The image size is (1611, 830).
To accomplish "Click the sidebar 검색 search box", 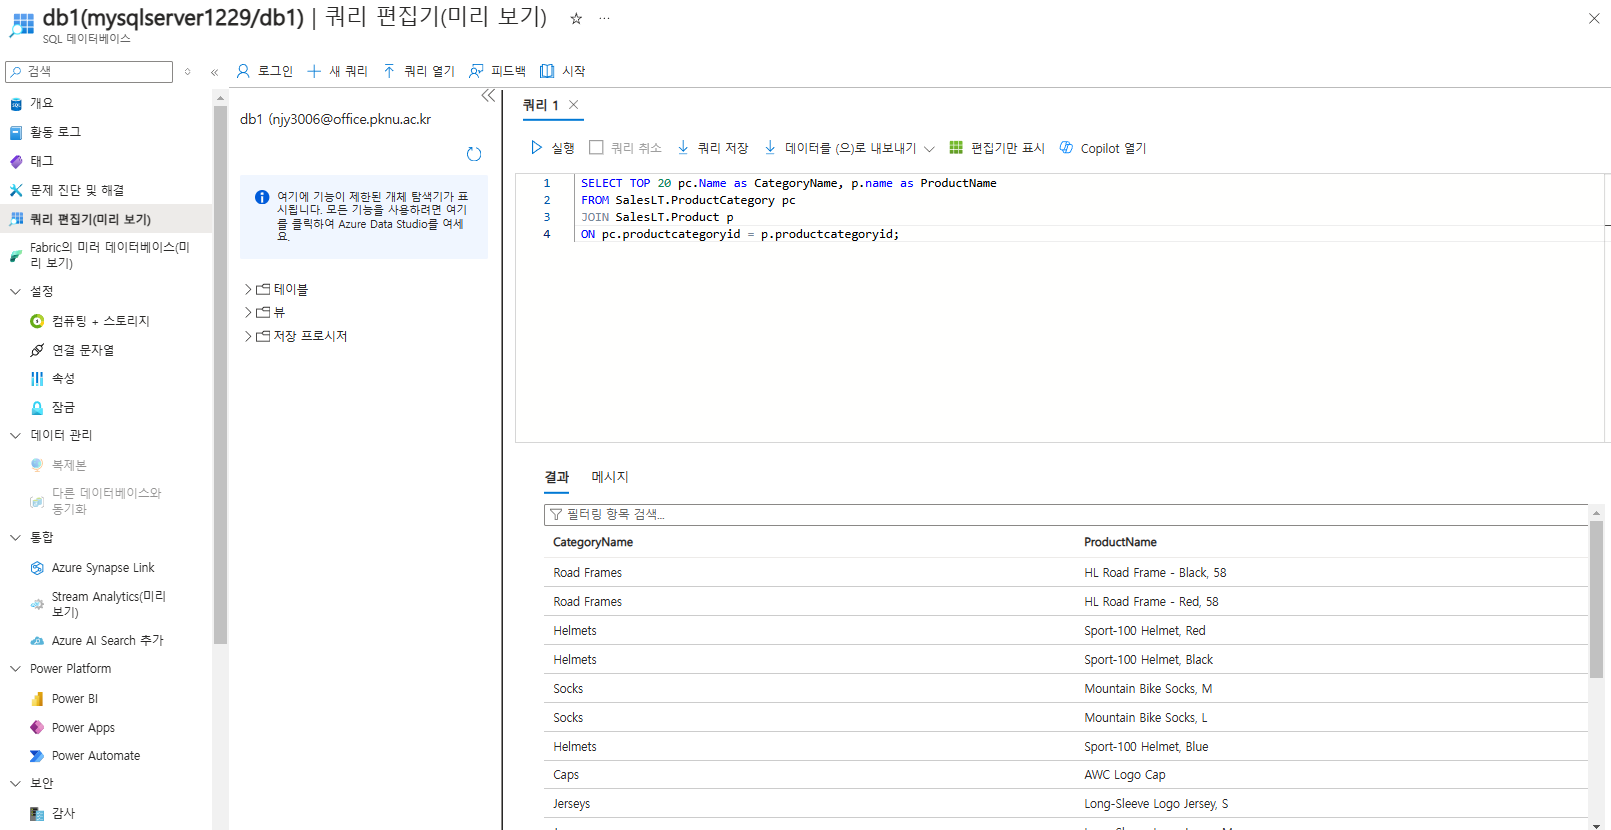I will pyautogui.click(x=89, y=72).
